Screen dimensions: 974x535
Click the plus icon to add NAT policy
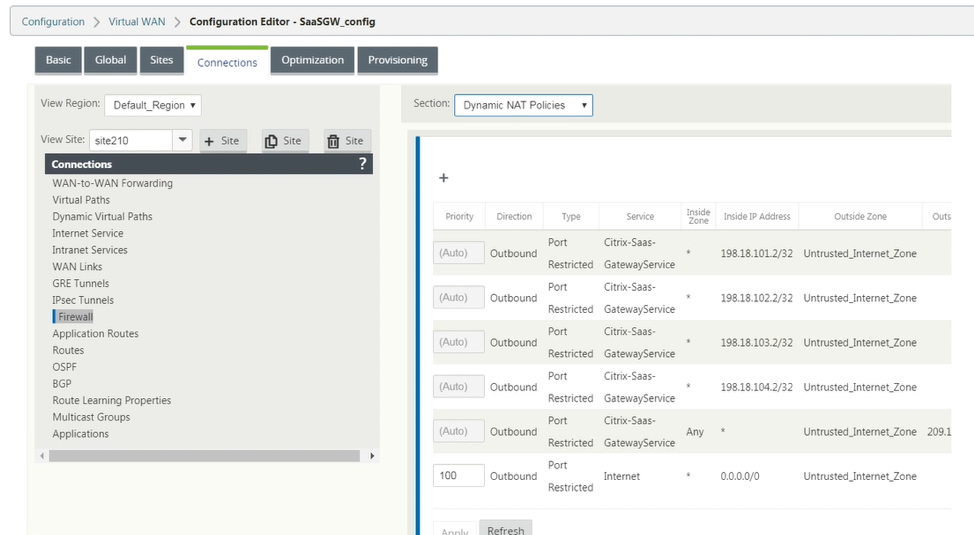coord(444,178)
